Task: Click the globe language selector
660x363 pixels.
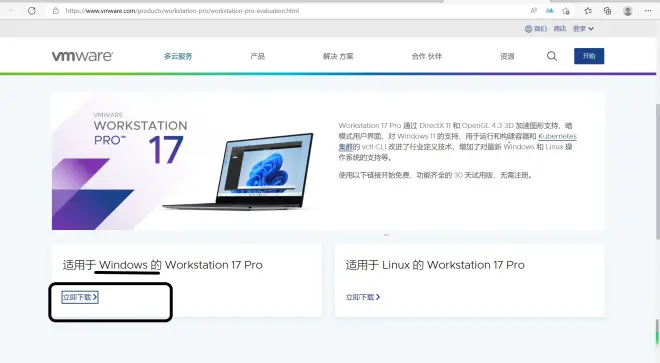Action: pyautogui.click(x=535, y=29)
